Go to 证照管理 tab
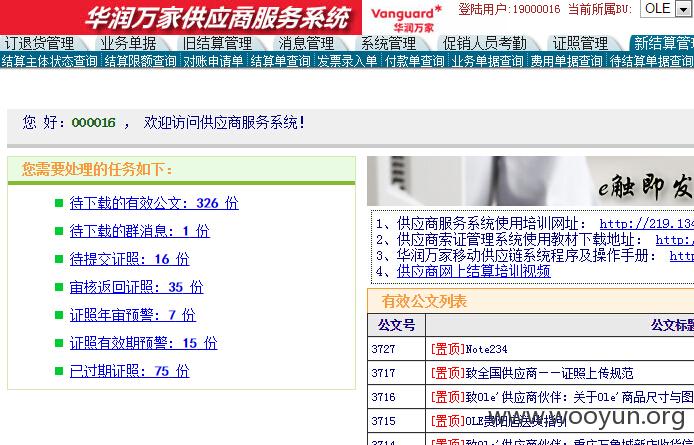This screenshot has width=694, height=445. click(x=580, y=43)
